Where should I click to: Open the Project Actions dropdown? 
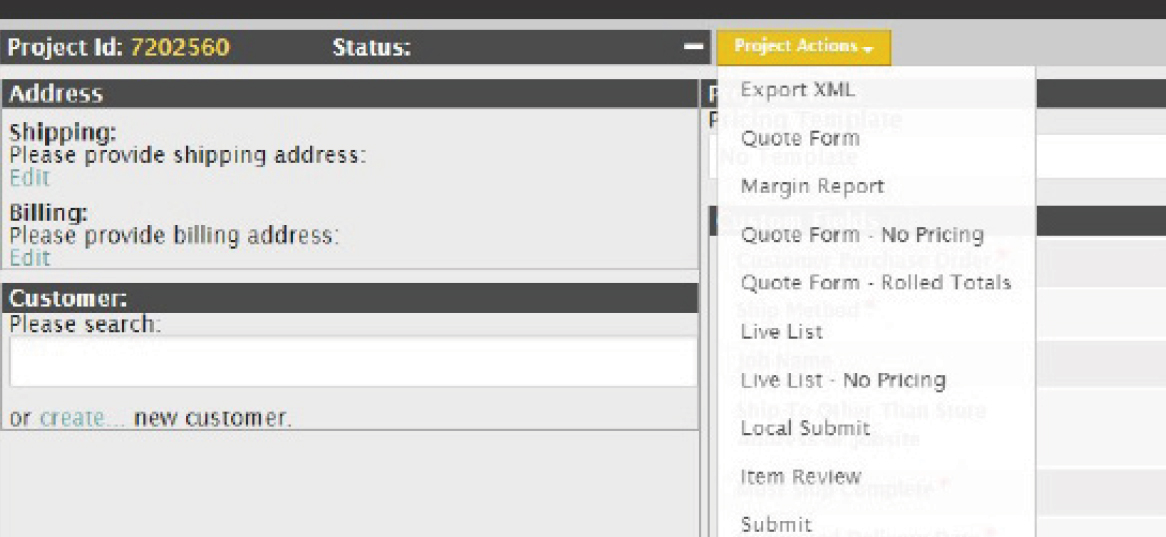[803, 47]
